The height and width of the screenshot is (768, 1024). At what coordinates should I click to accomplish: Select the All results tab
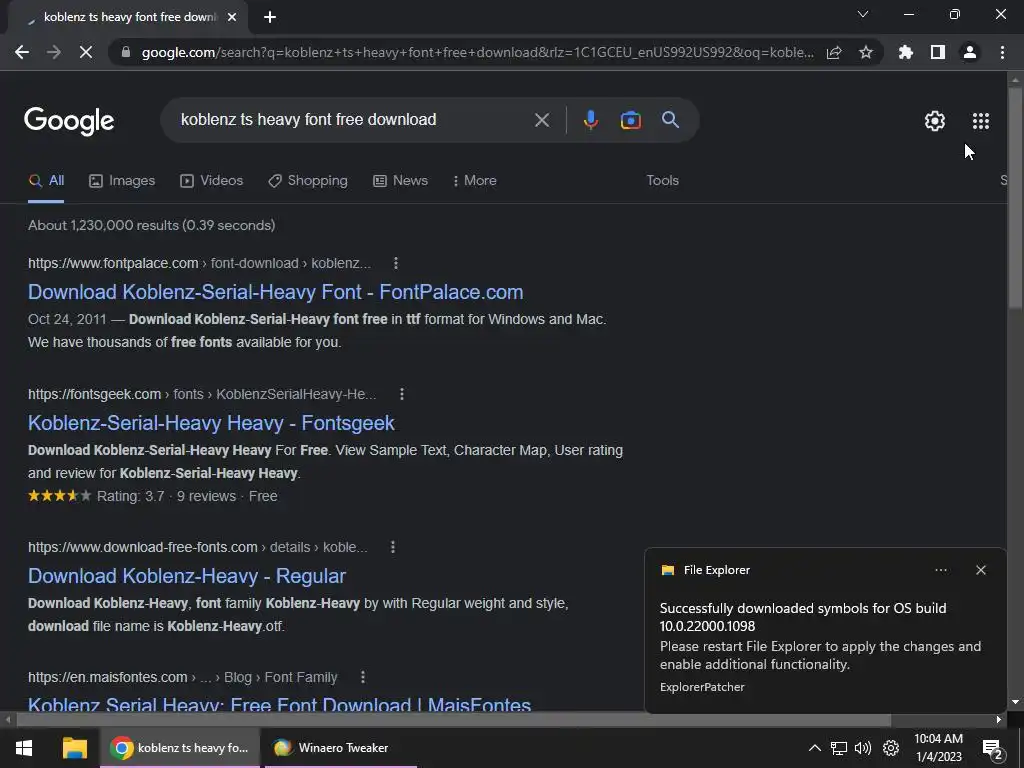coord(46,181)
